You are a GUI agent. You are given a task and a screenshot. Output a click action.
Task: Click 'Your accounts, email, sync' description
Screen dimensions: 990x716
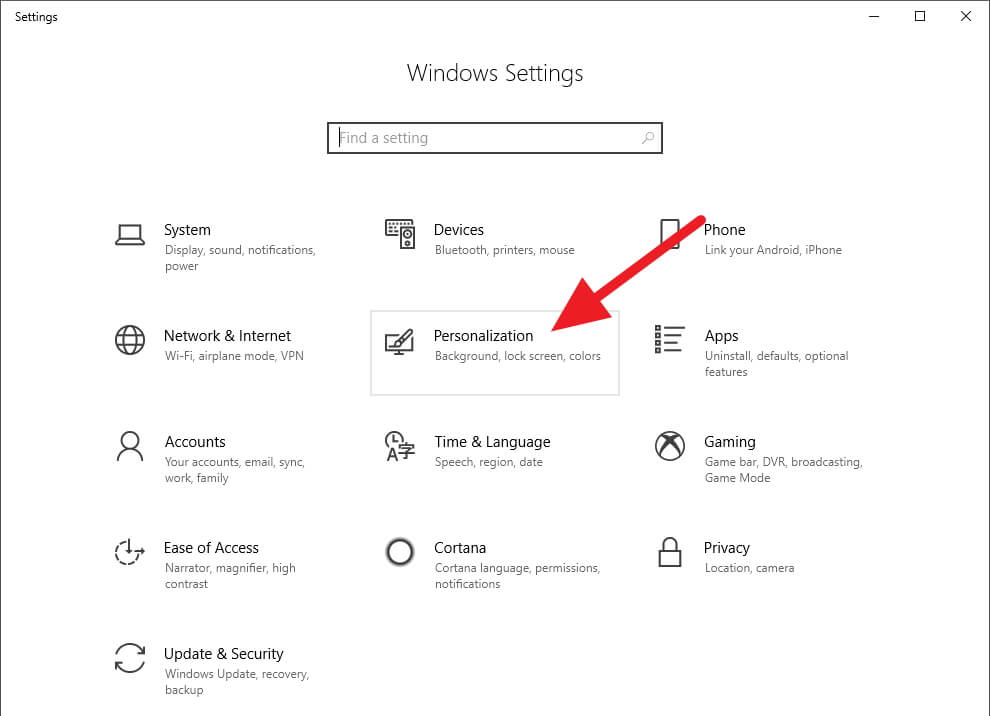pos(235,470)
